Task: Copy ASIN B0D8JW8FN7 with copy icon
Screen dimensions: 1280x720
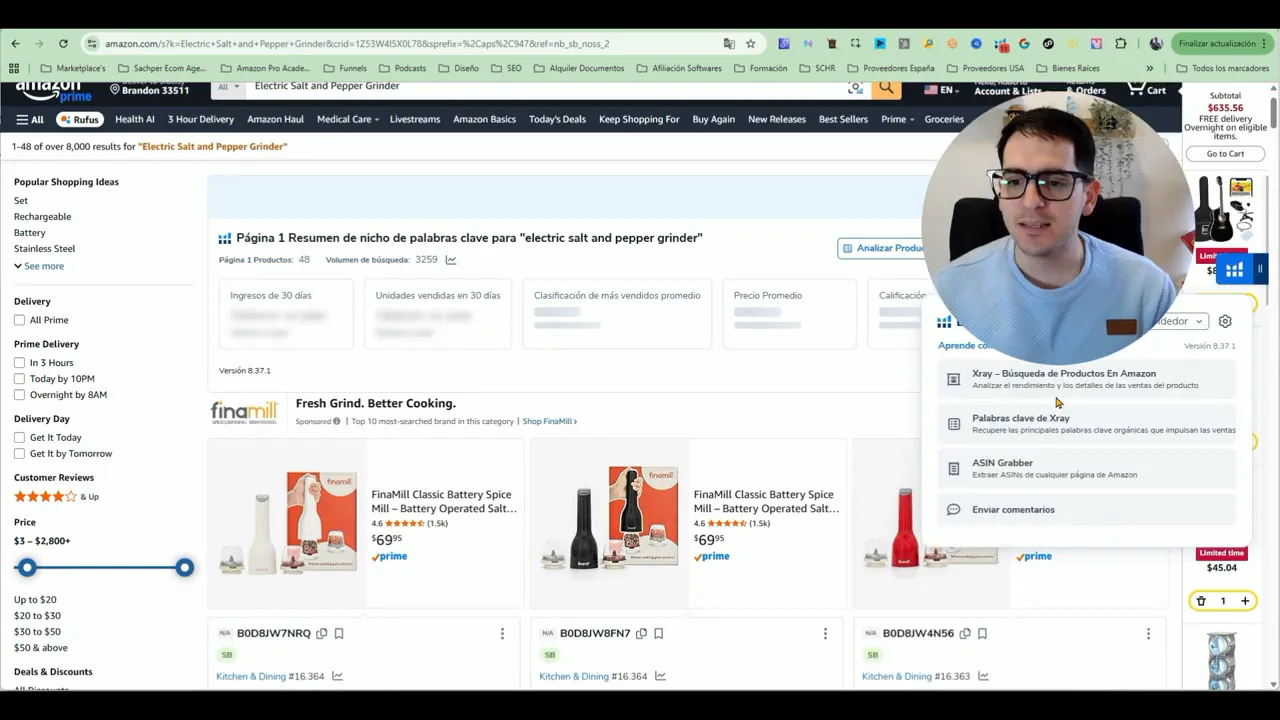Action: tap(641, 633)
